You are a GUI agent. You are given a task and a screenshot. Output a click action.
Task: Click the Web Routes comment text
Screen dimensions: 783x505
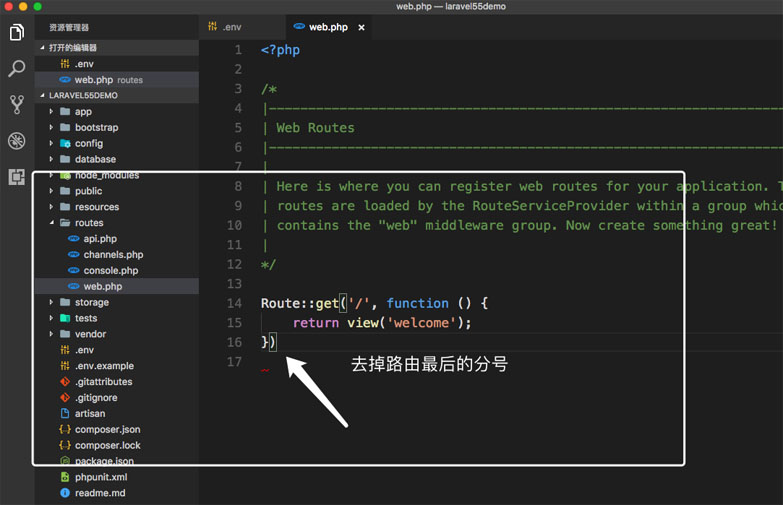[x=315, y=128]
